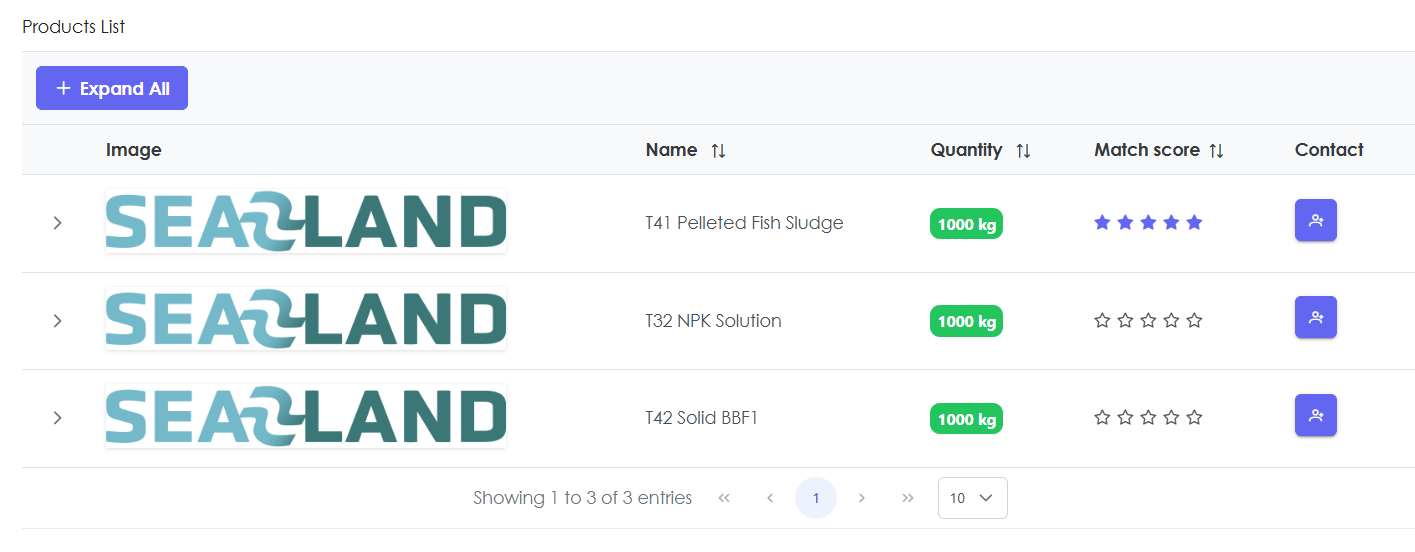
Task: Click contact icon for T32 NPK Solution
Action: pyautogui.click(x=1315, y=318)
